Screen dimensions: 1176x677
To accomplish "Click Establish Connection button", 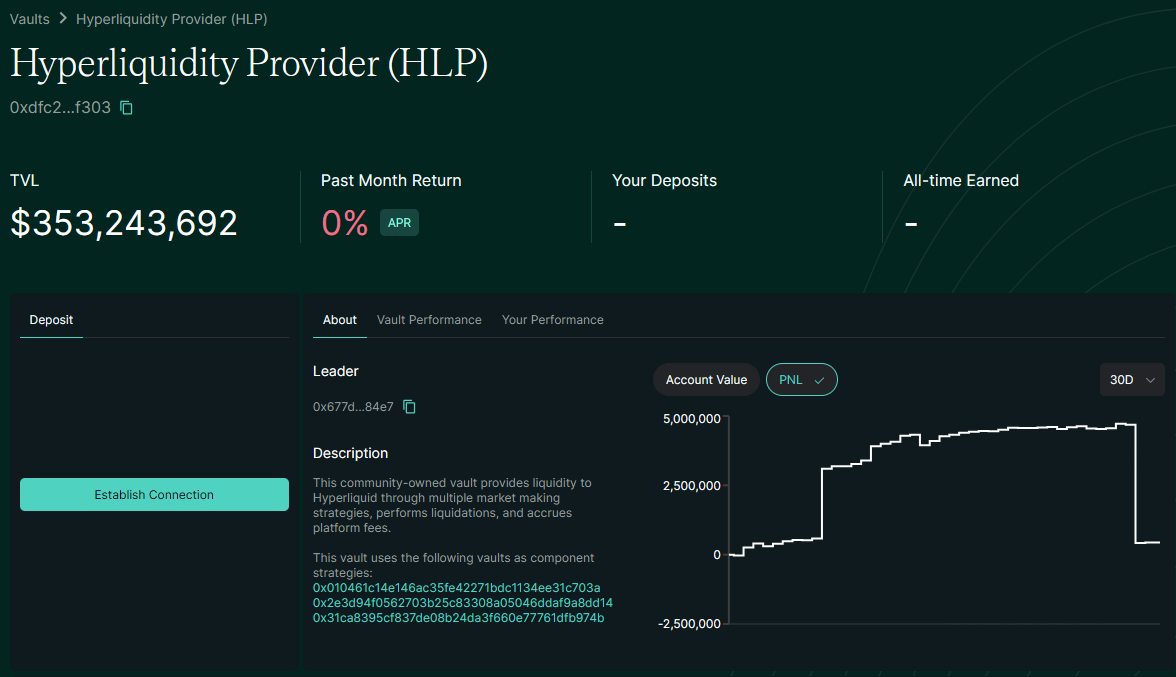I will tap(154, 495).
